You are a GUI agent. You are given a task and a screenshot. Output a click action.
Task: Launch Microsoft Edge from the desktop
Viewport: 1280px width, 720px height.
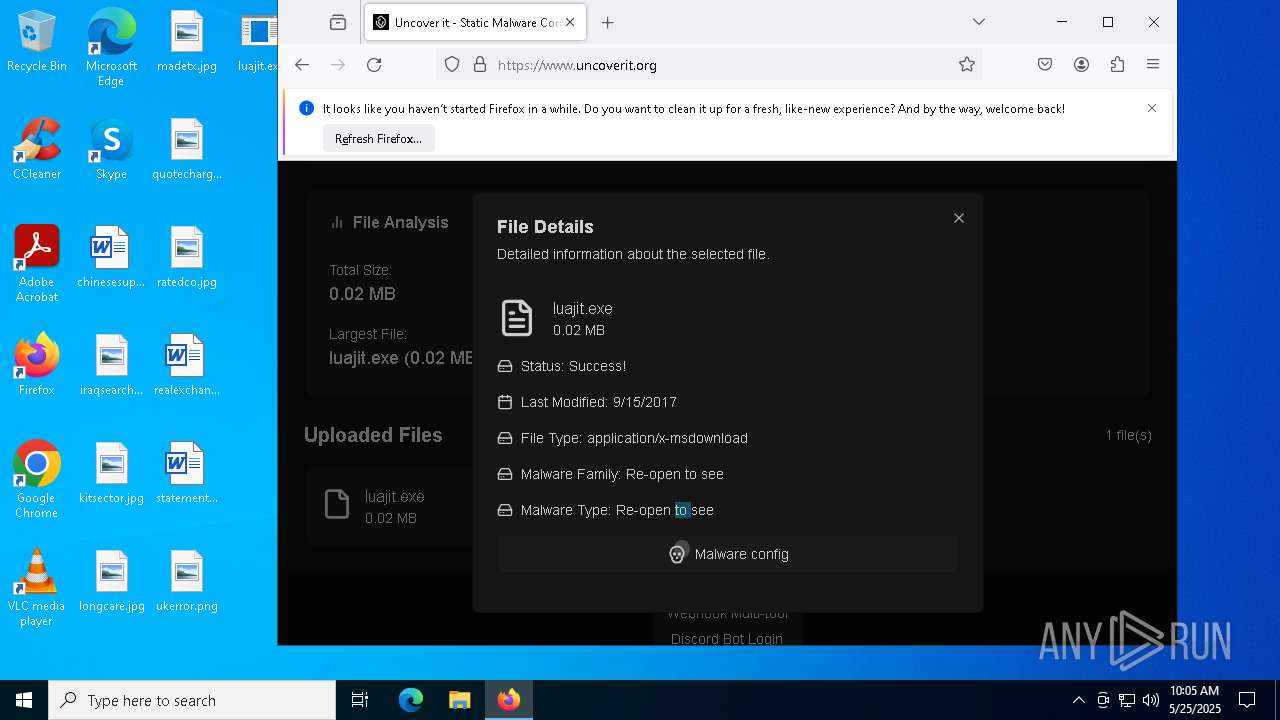111,48
